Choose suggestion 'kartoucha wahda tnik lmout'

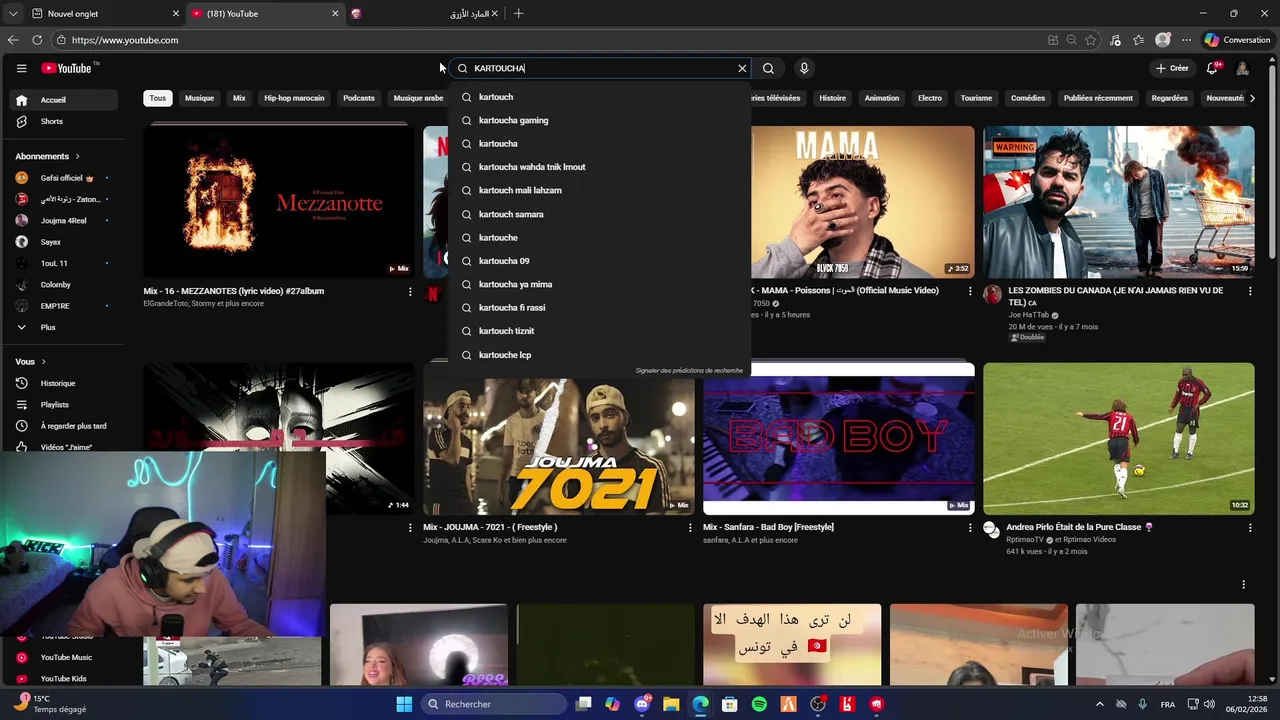pos(600,167)
